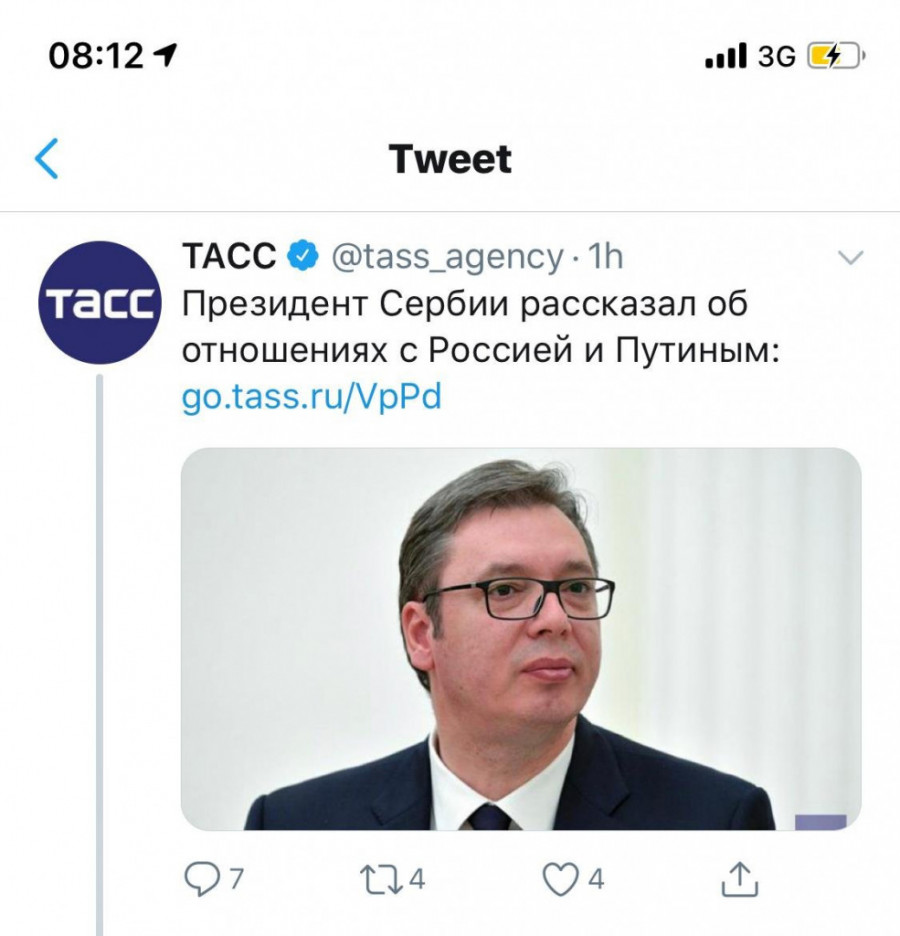Tap the location arrow in status bar
This screenshot has height=936, width=900.
[164, 56]
